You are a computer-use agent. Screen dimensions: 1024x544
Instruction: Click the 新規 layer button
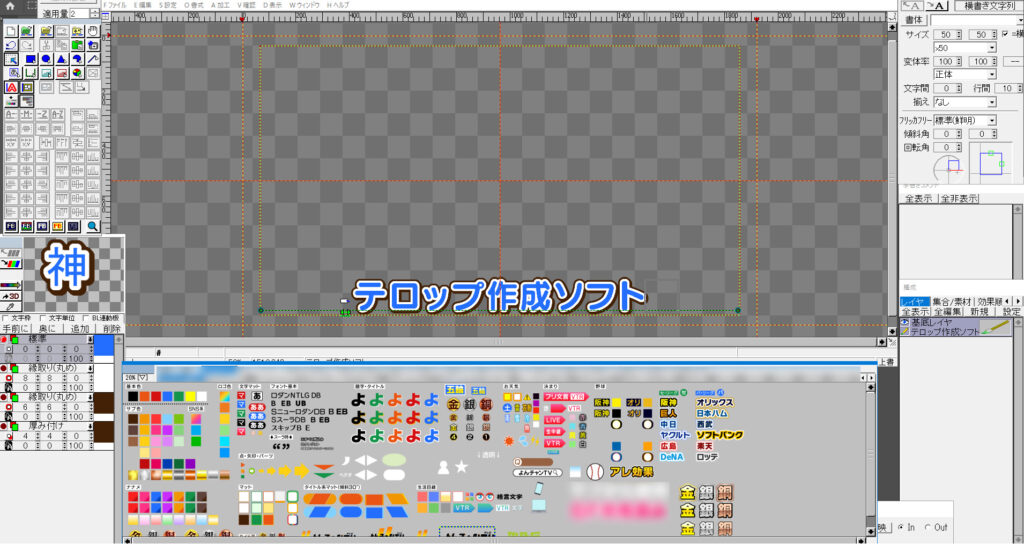tap(979, 312)
